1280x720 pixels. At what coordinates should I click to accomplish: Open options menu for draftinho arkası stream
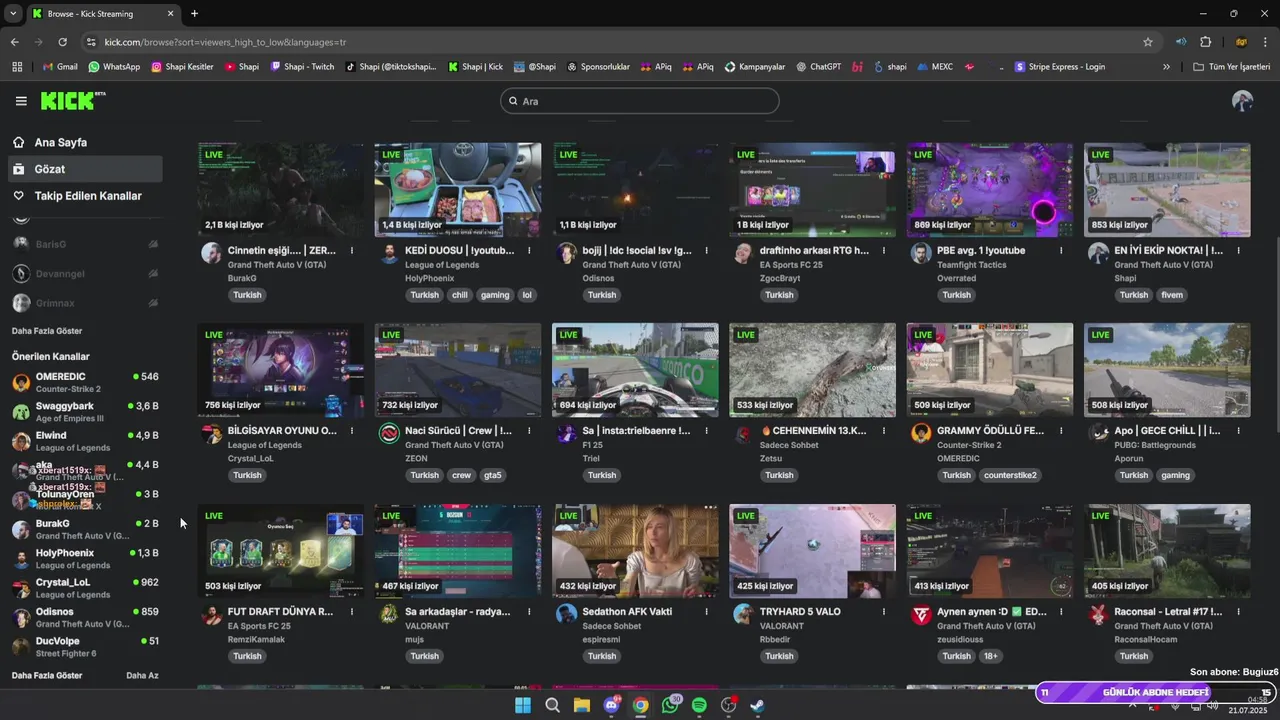884,250
